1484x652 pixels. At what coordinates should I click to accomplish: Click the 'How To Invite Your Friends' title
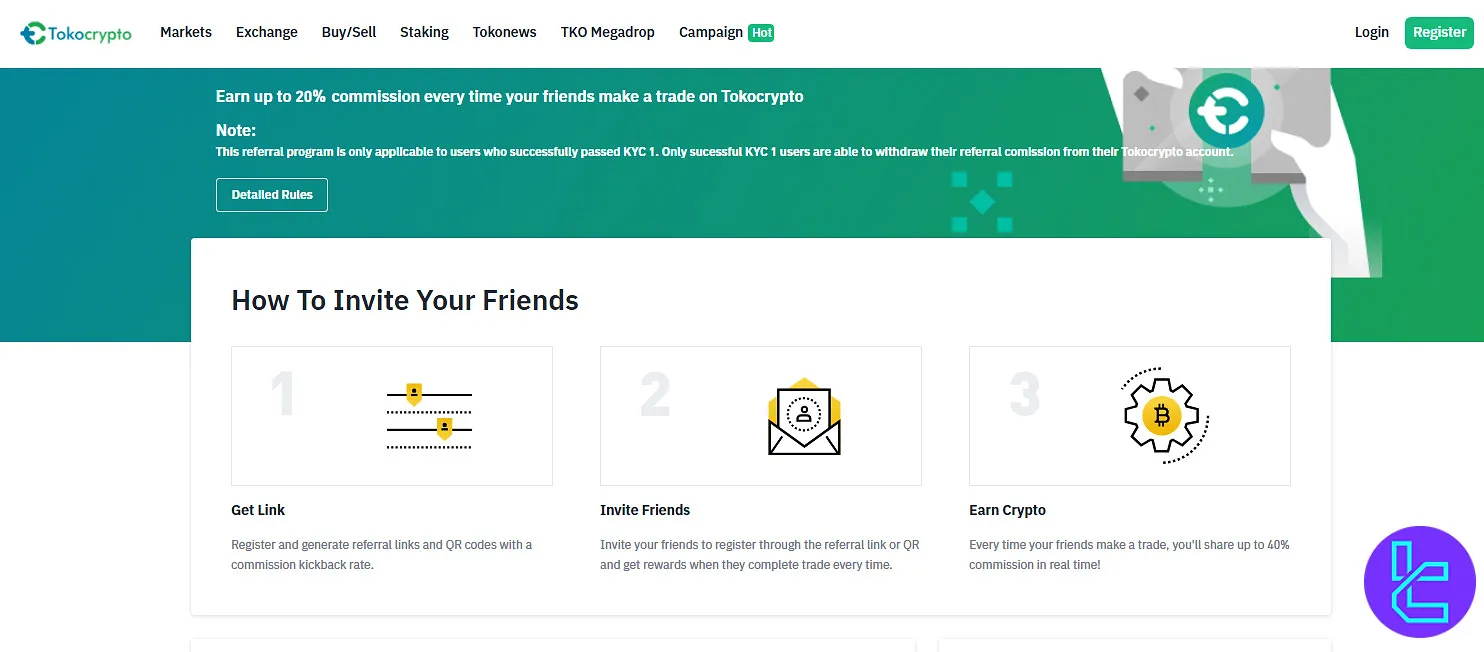[405, 300]
